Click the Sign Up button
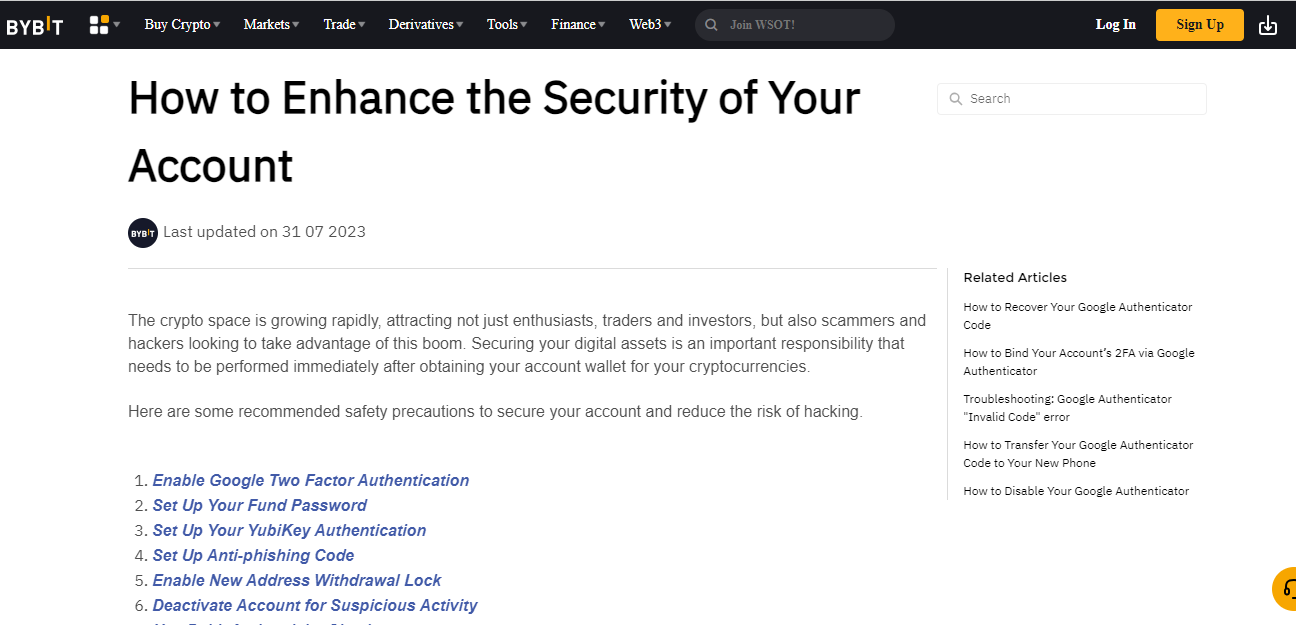 [1200, 25]
